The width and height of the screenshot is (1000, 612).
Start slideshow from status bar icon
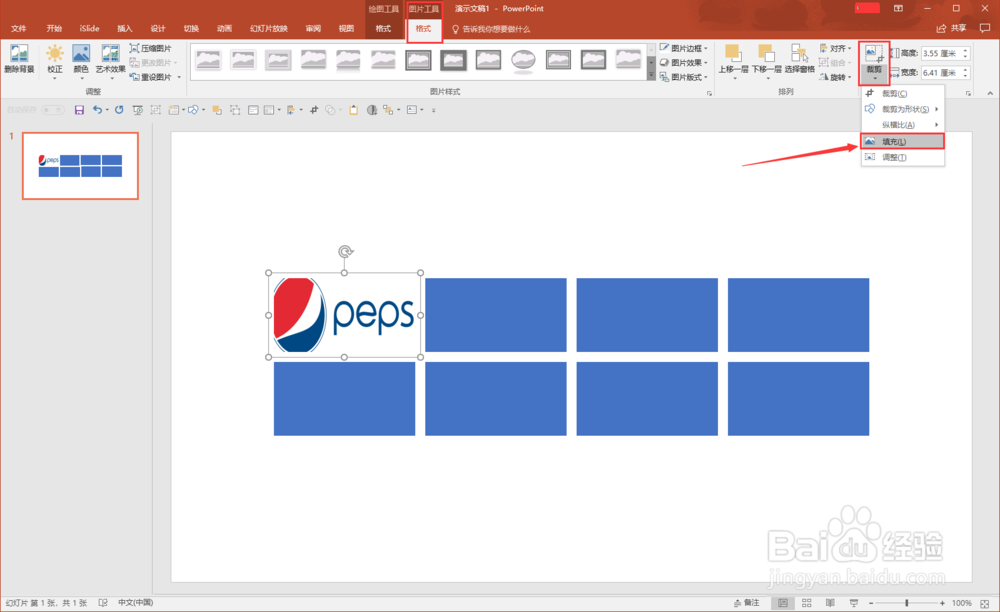point(854,603)
